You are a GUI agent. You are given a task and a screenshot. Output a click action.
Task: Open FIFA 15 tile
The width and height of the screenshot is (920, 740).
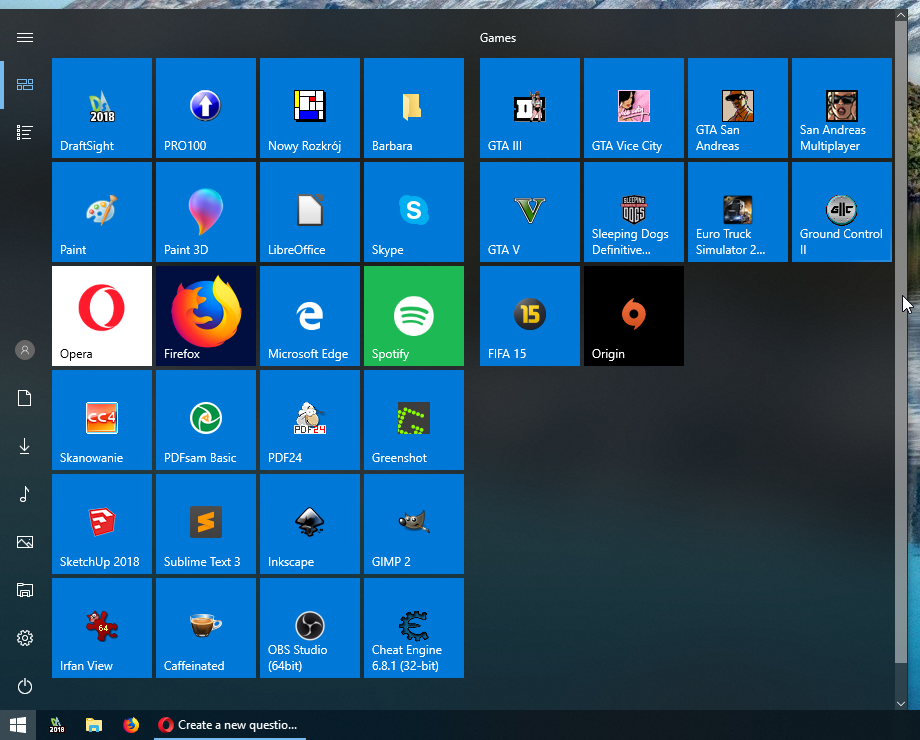(x=530, y=316)
